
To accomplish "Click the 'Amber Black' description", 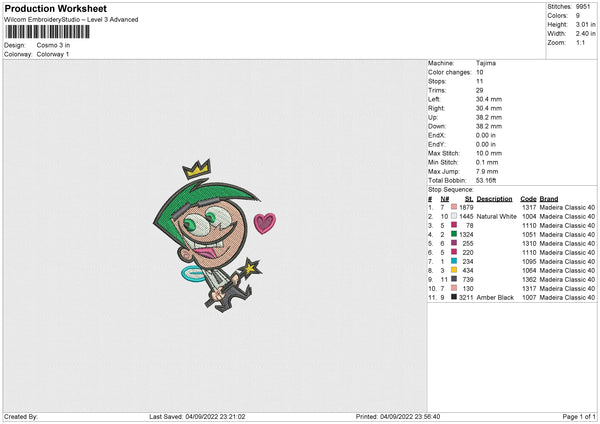I will (495, 298).
